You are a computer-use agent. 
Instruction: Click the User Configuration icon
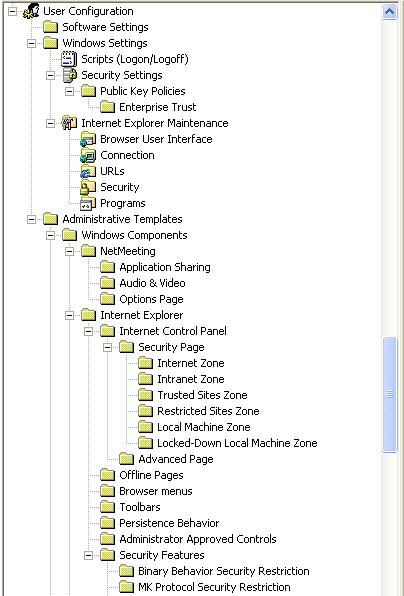coord(31,11)
